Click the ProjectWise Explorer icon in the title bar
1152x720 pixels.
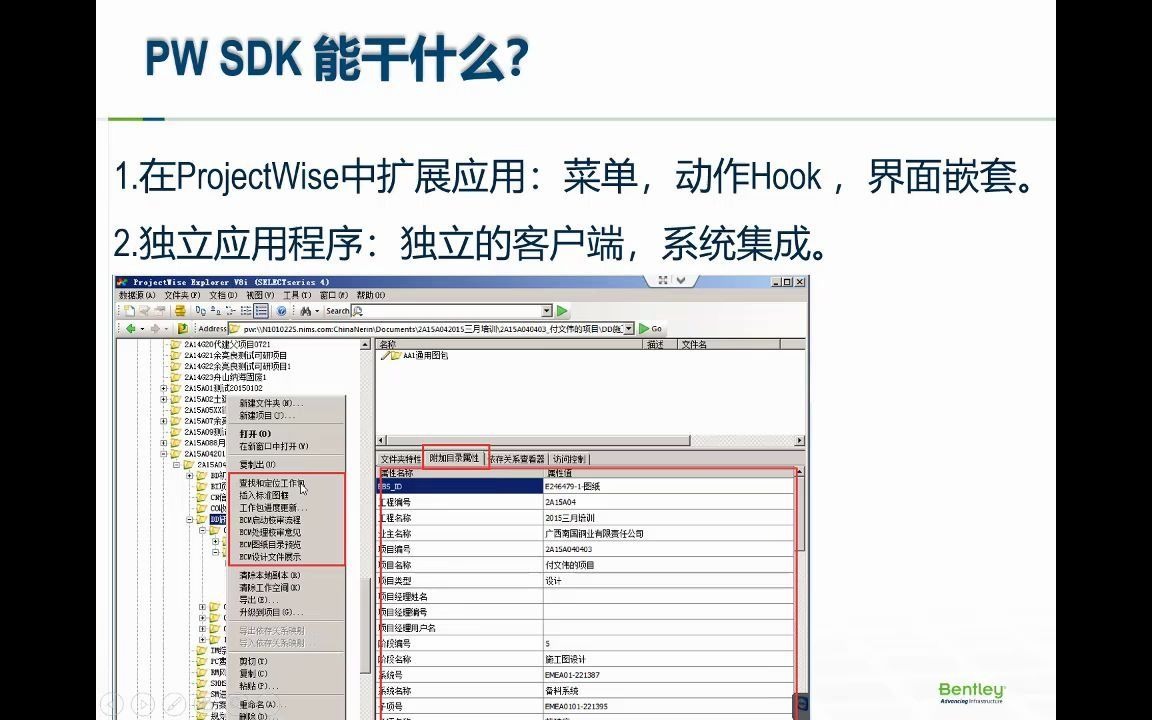click(x=124, y=283)
